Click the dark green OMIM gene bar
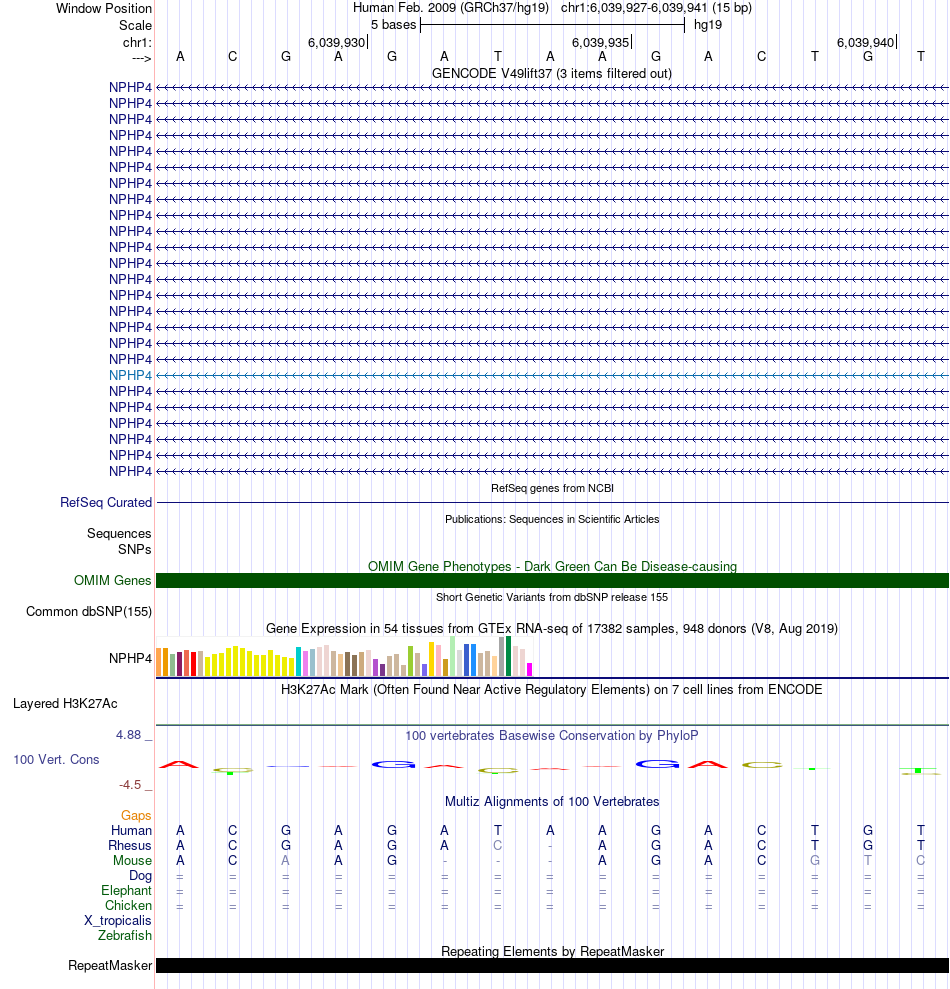This screenshot has width=950, height=989. coord(552,580)
